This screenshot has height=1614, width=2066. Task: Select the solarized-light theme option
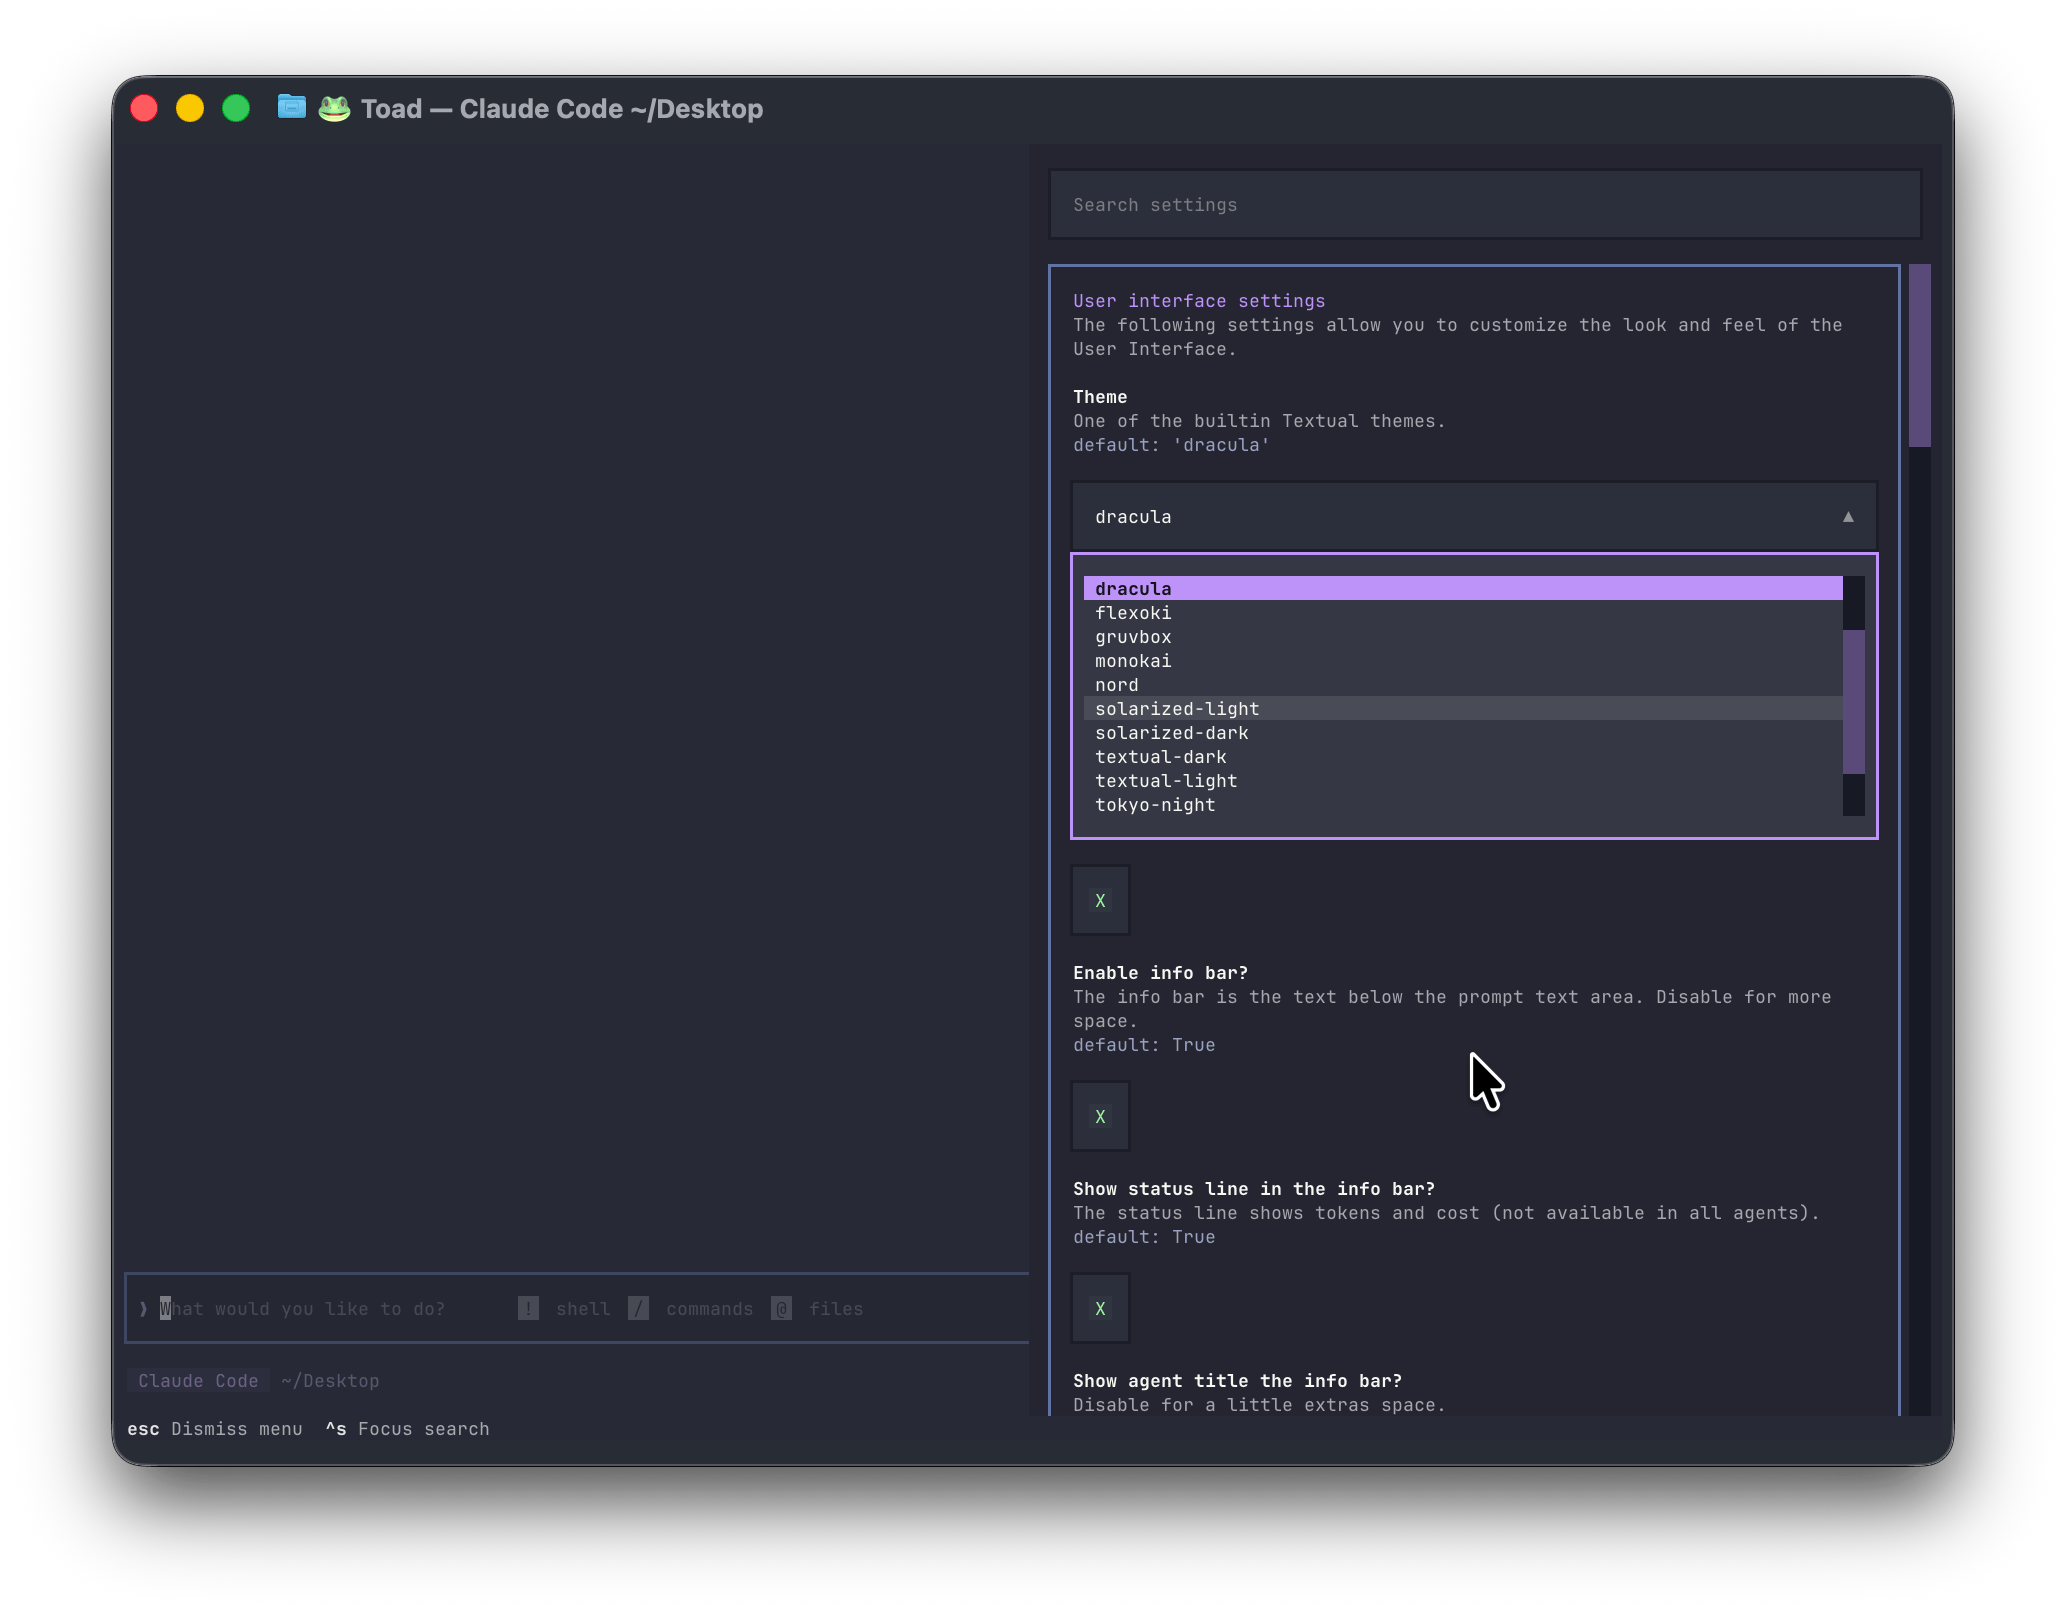(x=1177, y=709)
